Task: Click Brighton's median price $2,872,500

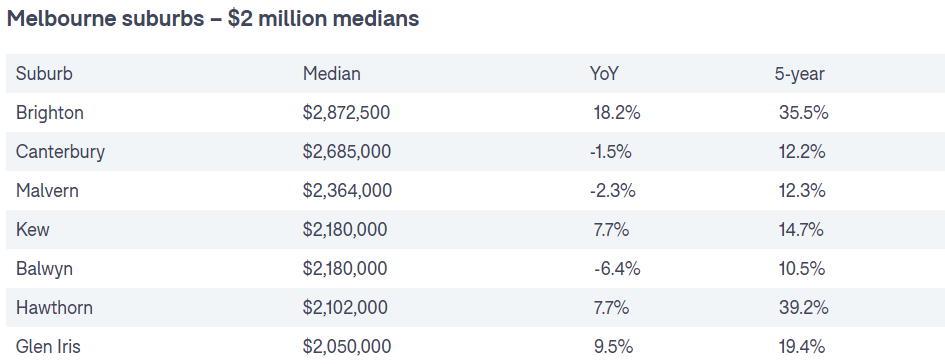Action: 347,113
